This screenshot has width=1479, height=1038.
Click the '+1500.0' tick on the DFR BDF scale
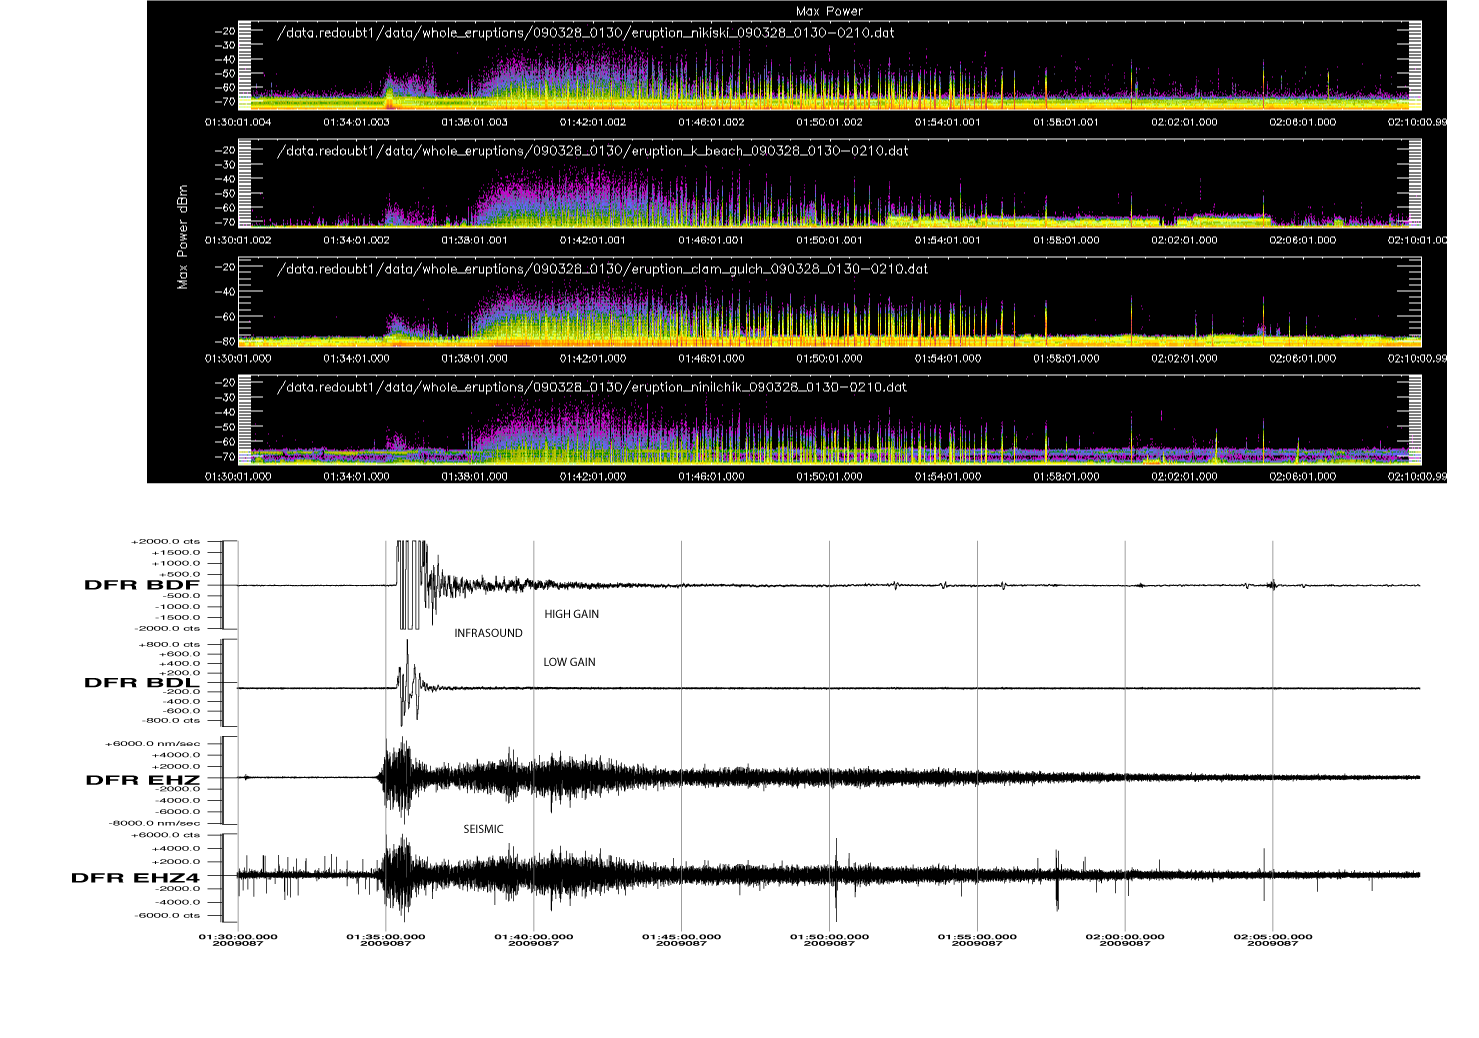[175, 552]
